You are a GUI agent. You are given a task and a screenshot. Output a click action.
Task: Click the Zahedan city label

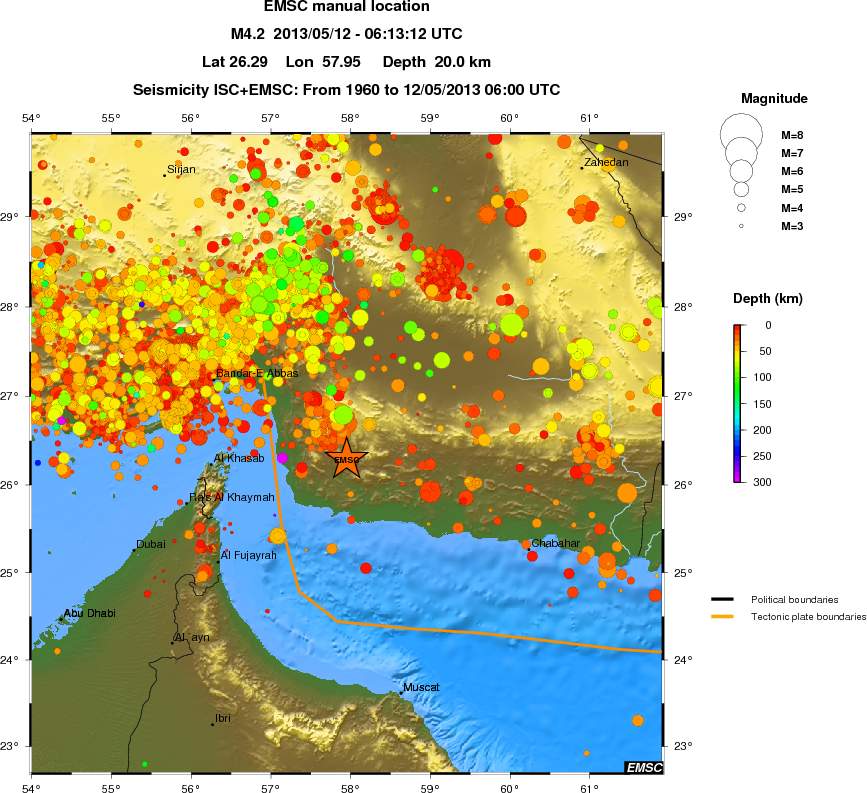pos(607,162)
